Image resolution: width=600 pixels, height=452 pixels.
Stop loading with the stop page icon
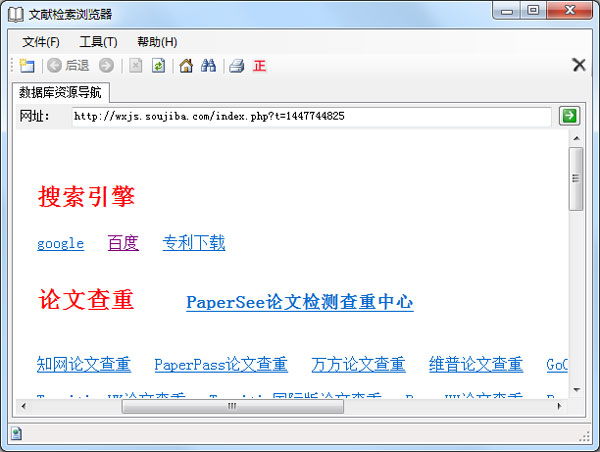[x=135, y=65]
